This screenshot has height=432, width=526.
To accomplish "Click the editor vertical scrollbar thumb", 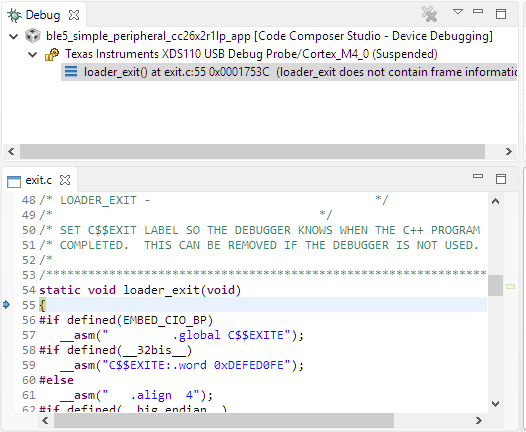I will (x=495, y=285).
